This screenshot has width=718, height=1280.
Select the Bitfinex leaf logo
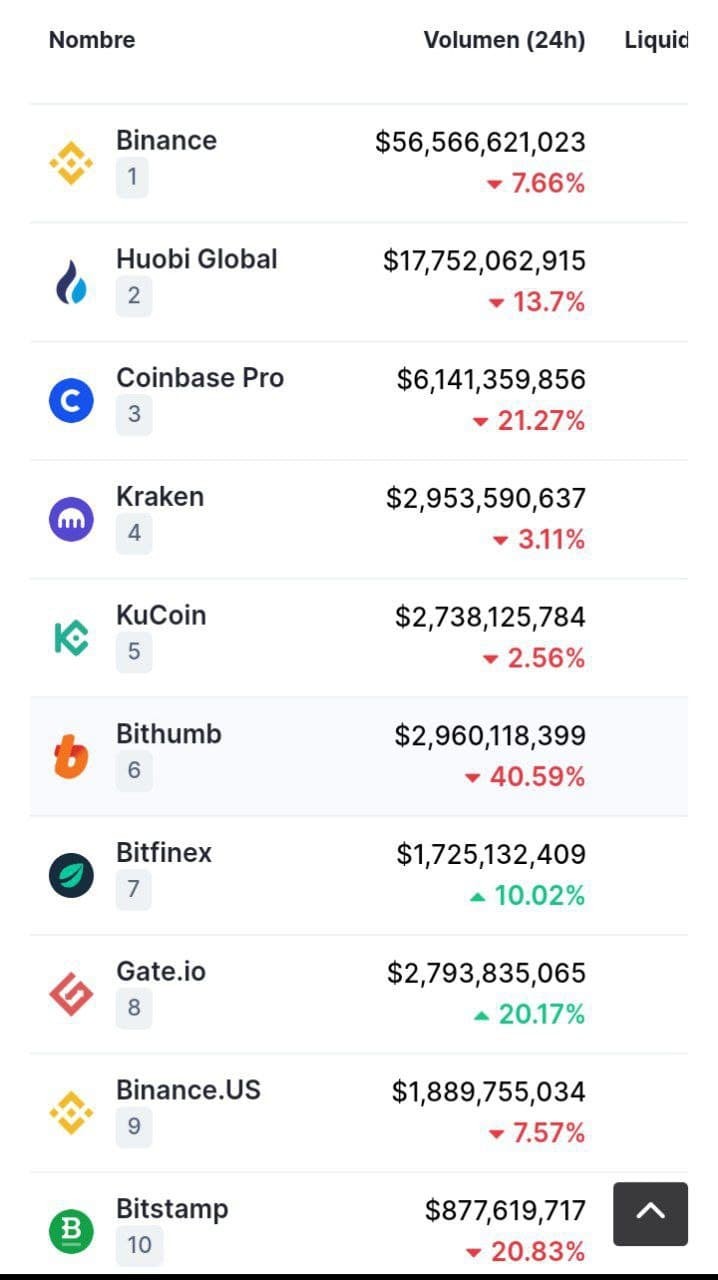(x=71, y=876)
